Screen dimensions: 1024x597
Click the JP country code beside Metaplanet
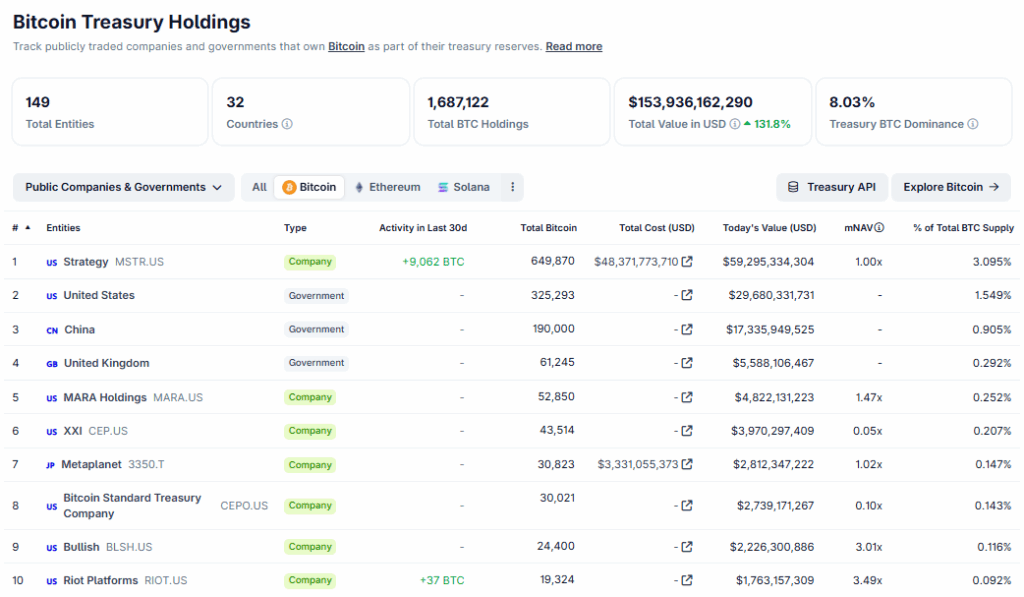pyautogui.click(x=50, y=466)
